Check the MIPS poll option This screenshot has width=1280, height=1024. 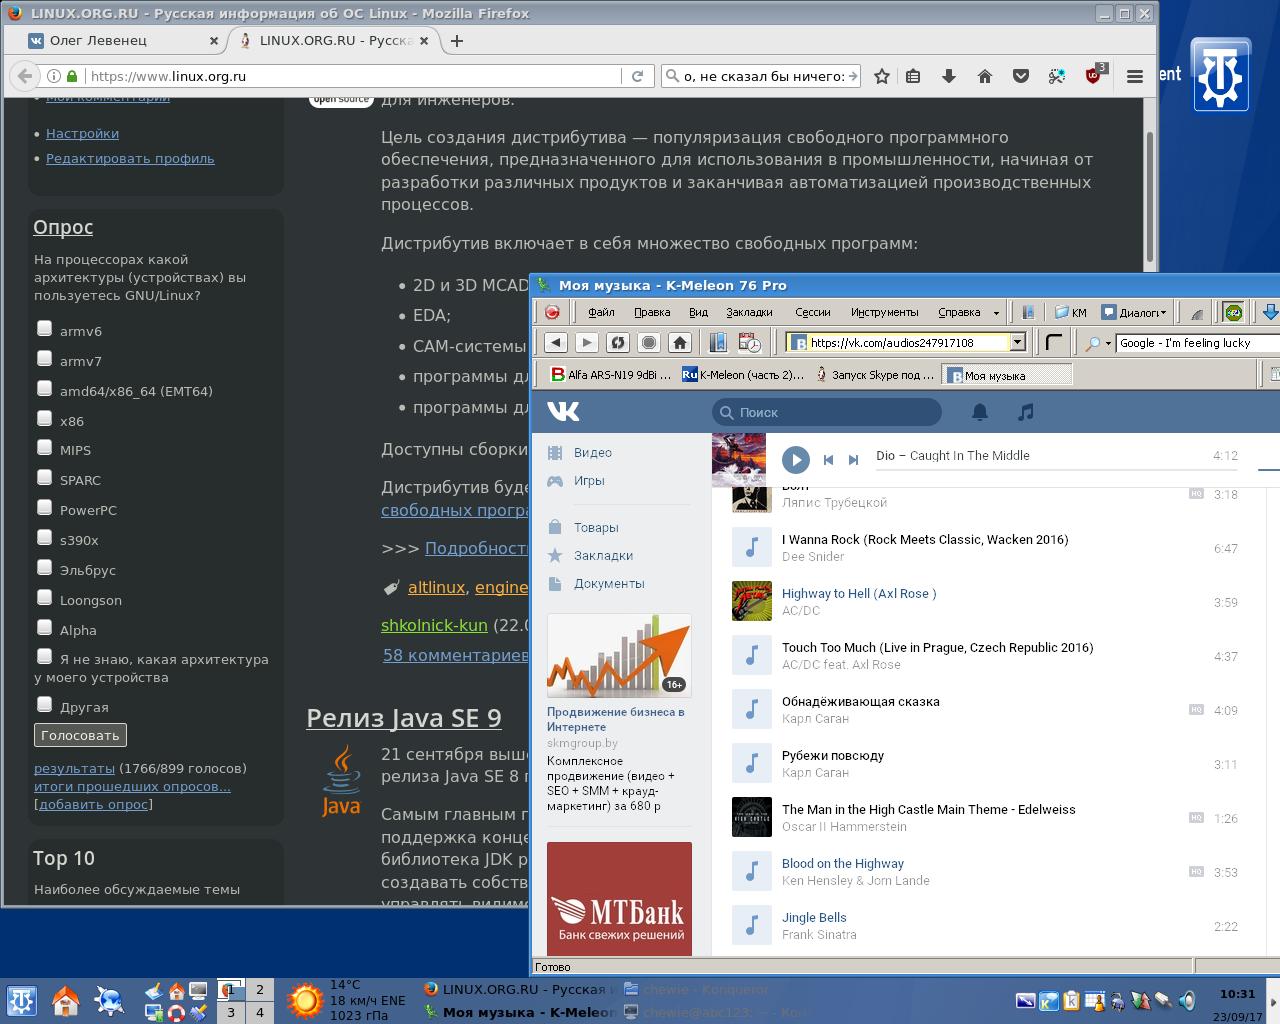(44, 447)
